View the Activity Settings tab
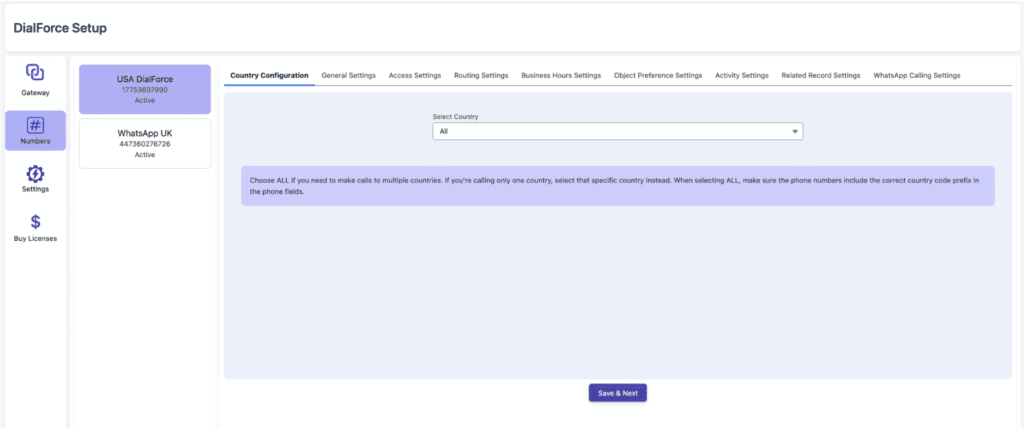Screen dimensions: 1024x434 point(741,75)
